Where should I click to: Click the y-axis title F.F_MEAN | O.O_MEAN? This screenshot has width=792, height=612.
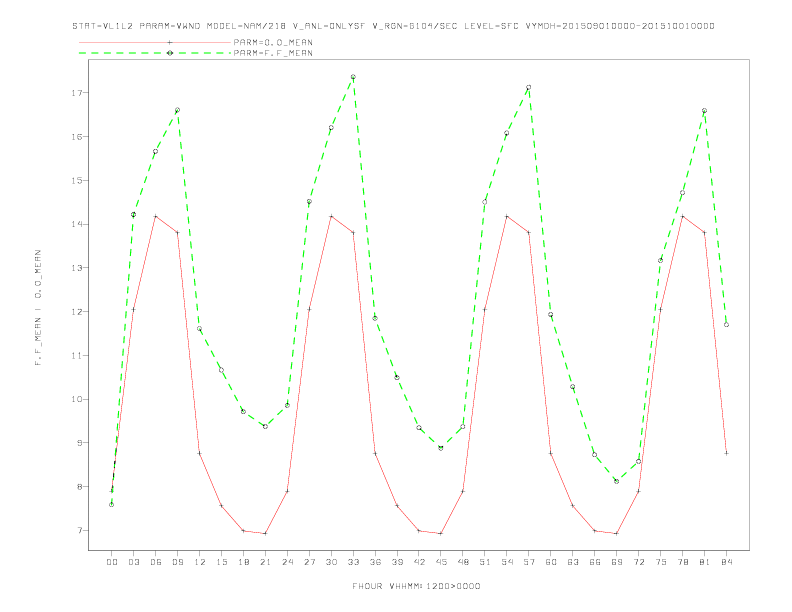pyautogui.click(x=38, y=308)
